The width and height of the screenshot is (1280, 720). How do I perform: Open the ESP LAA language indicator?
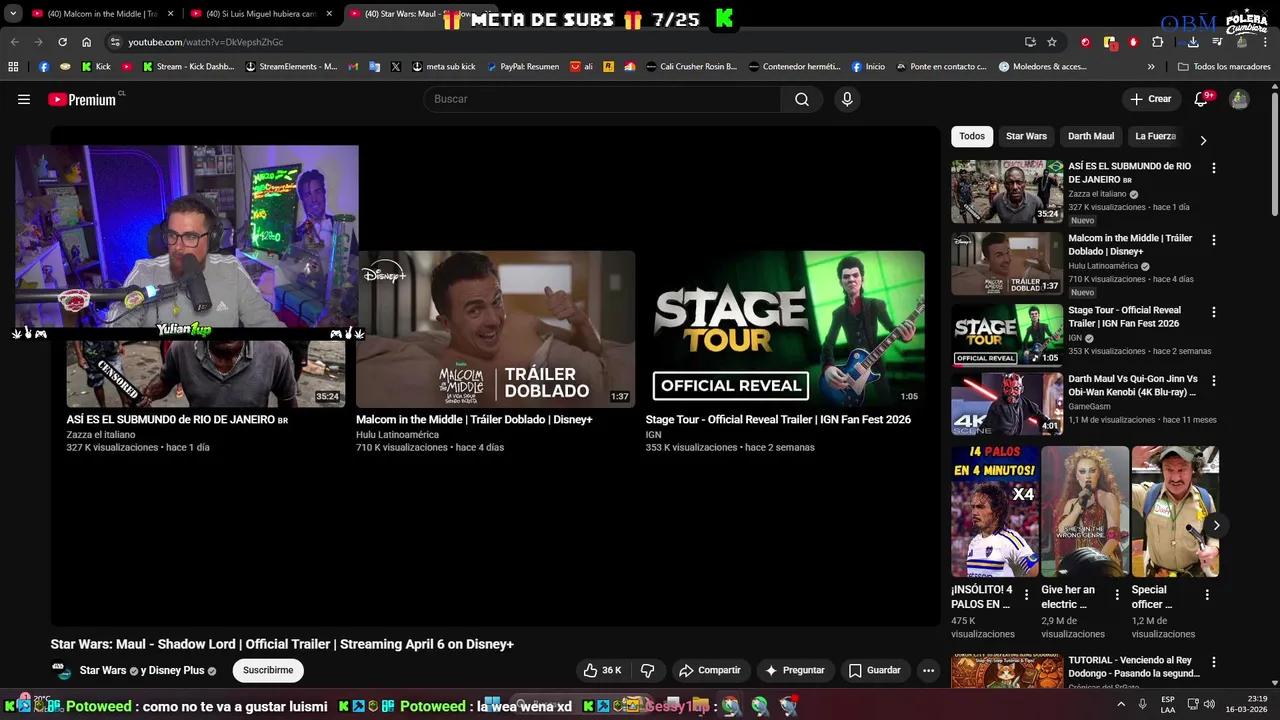pos(1168,704)
